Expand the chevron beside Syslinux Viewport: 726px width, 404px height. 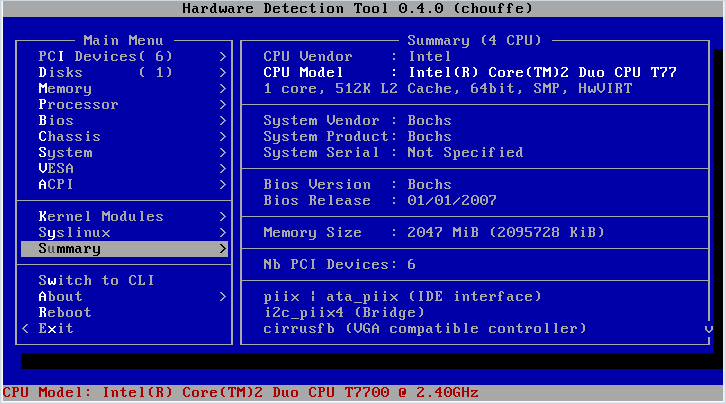[223, 233]
